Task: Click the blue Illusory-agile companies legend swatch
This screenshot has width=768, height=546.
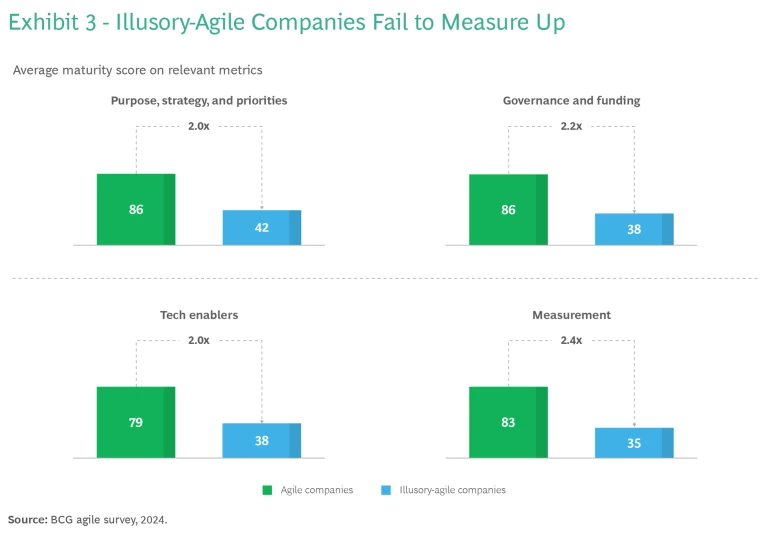Action: click(385, 490)
